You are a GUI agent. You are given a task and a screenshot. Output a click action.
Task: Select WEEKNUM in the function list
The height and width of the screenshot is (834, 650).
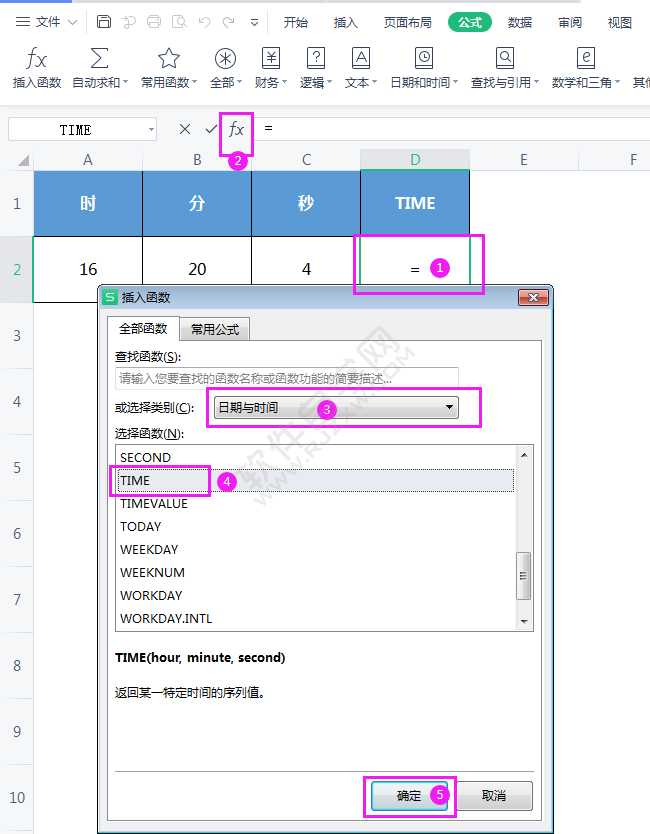tap(316, 572)
